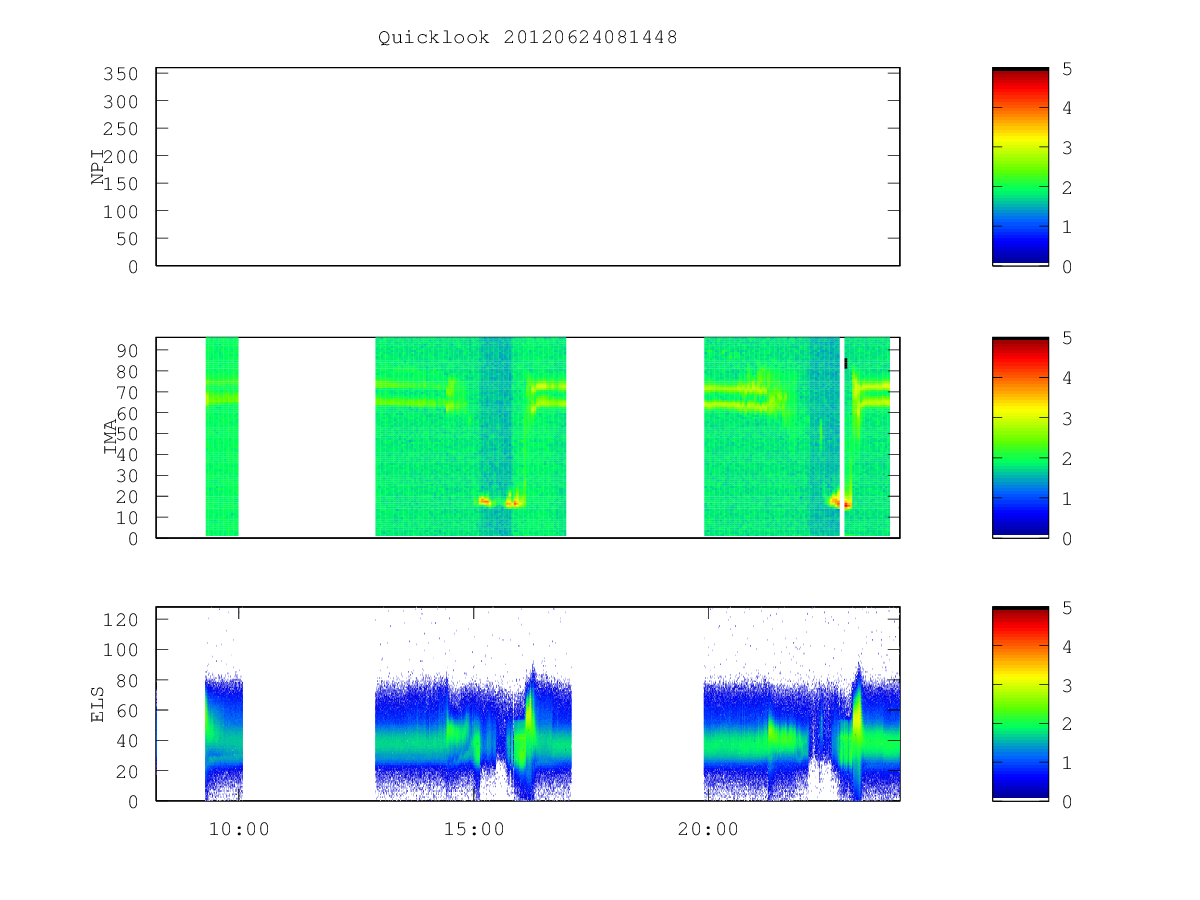Click the 0 label on ELS colorbar
The height and width of the screenshot is (900, 1200).
(1067, 801)
